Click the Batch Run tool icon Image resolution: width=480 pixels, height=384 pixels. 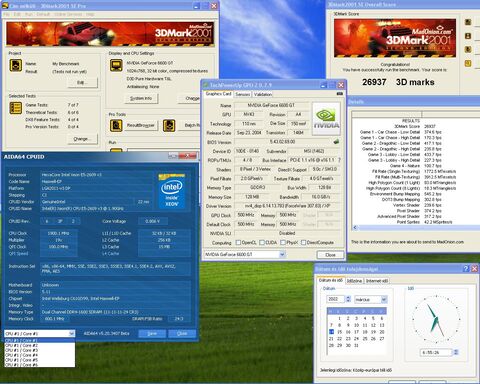pos(169,126)
